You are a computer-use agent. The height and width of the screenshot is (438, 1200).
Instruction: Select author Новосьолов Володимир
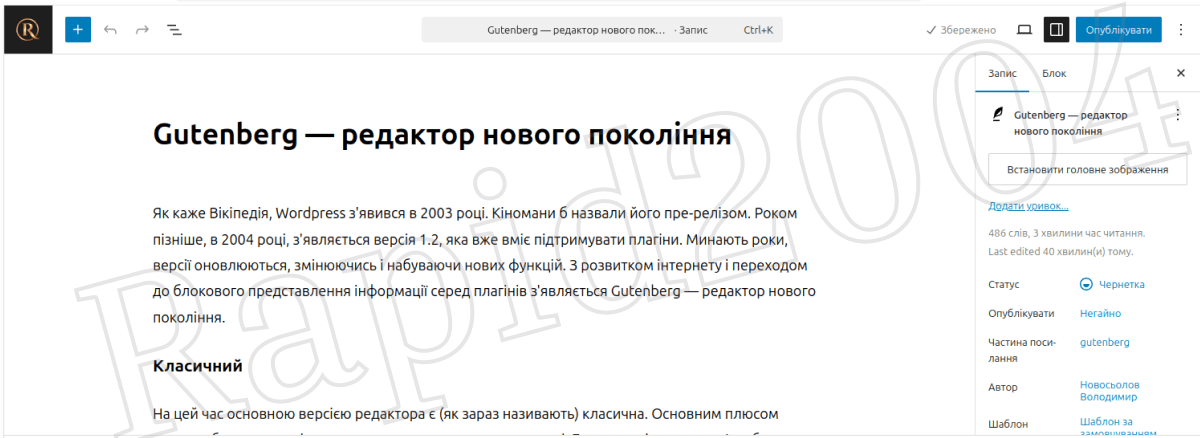click(x=1109, y=390)
